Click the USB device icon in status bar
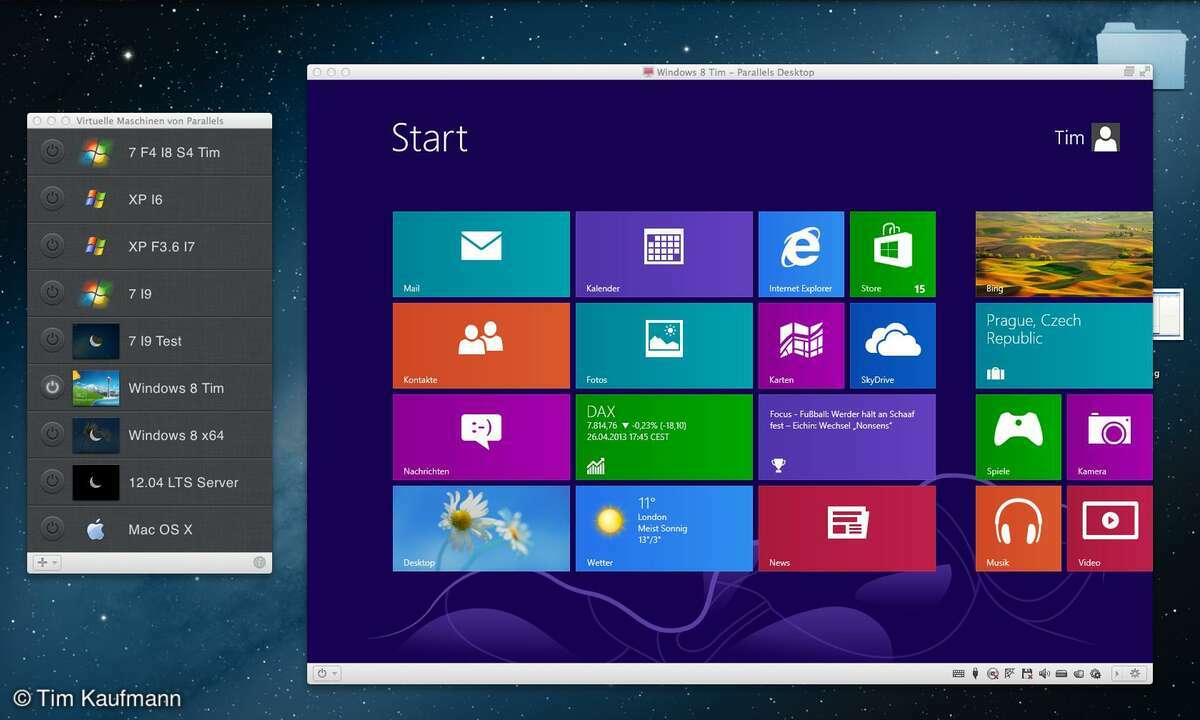Image resolution: width=1200 pixels, height=720 pixels. [975, 674]
